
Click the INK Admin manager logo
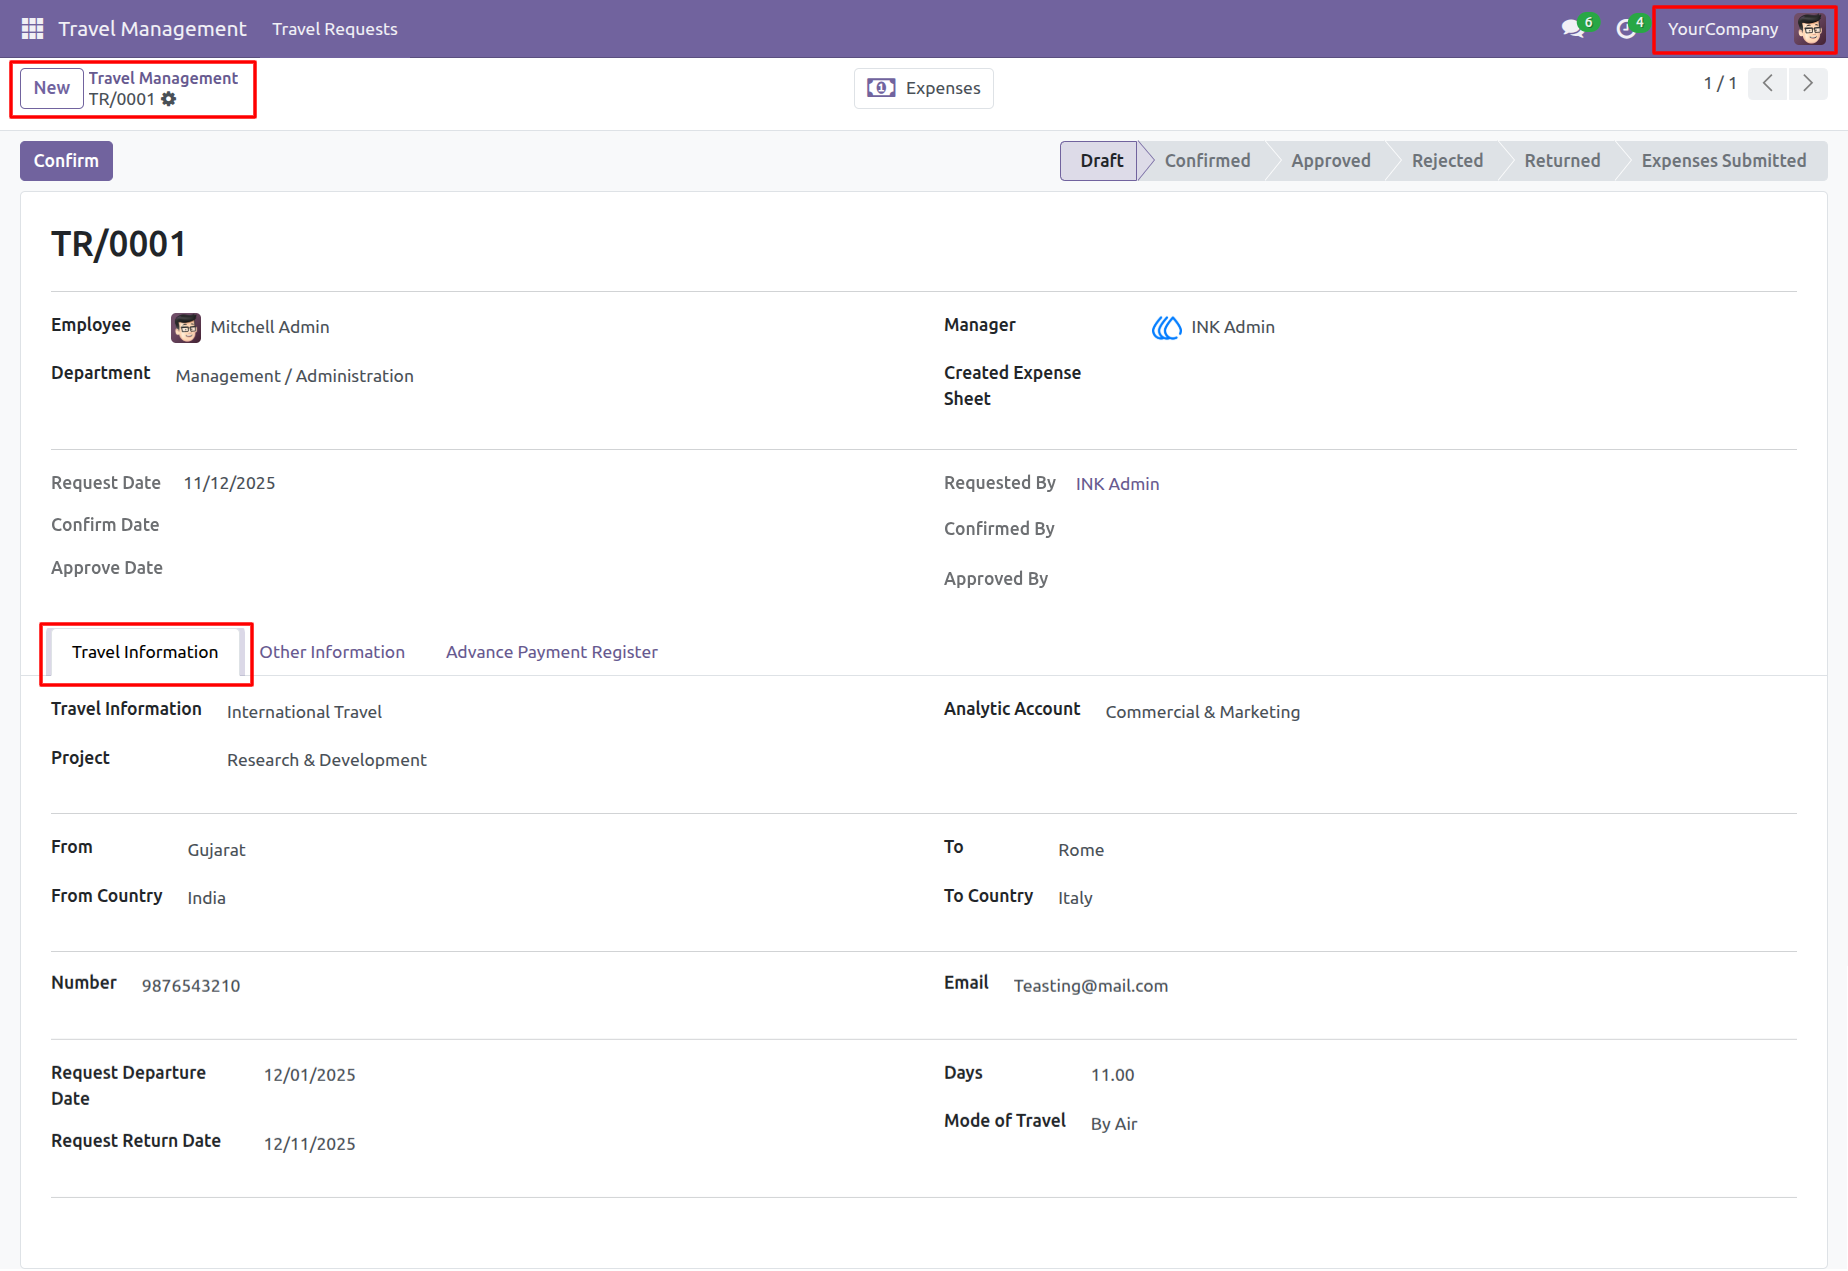pyautogui.click(x=1166, y=327)
